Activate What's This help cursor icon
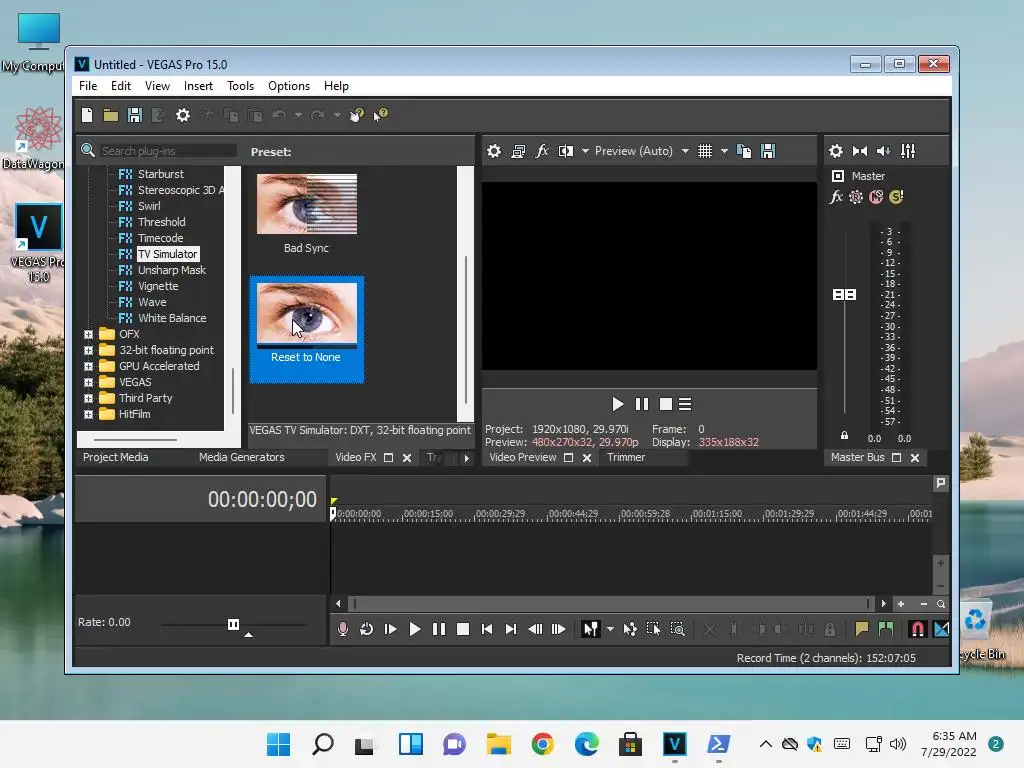The height and width of the screenshot is (768, 1024). click(x=381, y=116)
